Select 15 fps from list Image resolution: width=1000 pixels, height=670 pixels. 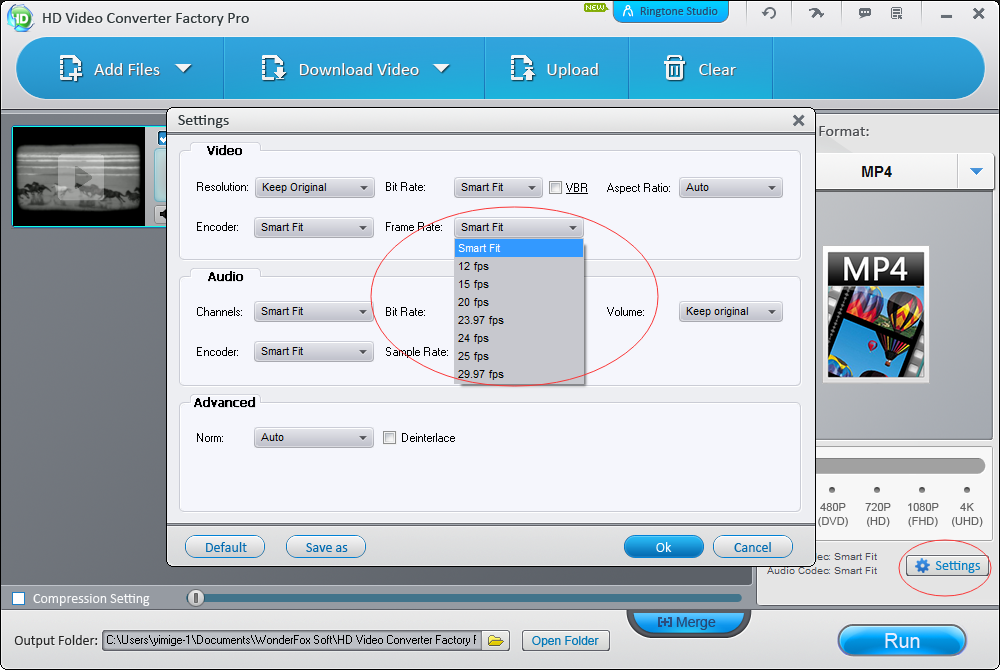pos(518,284)
